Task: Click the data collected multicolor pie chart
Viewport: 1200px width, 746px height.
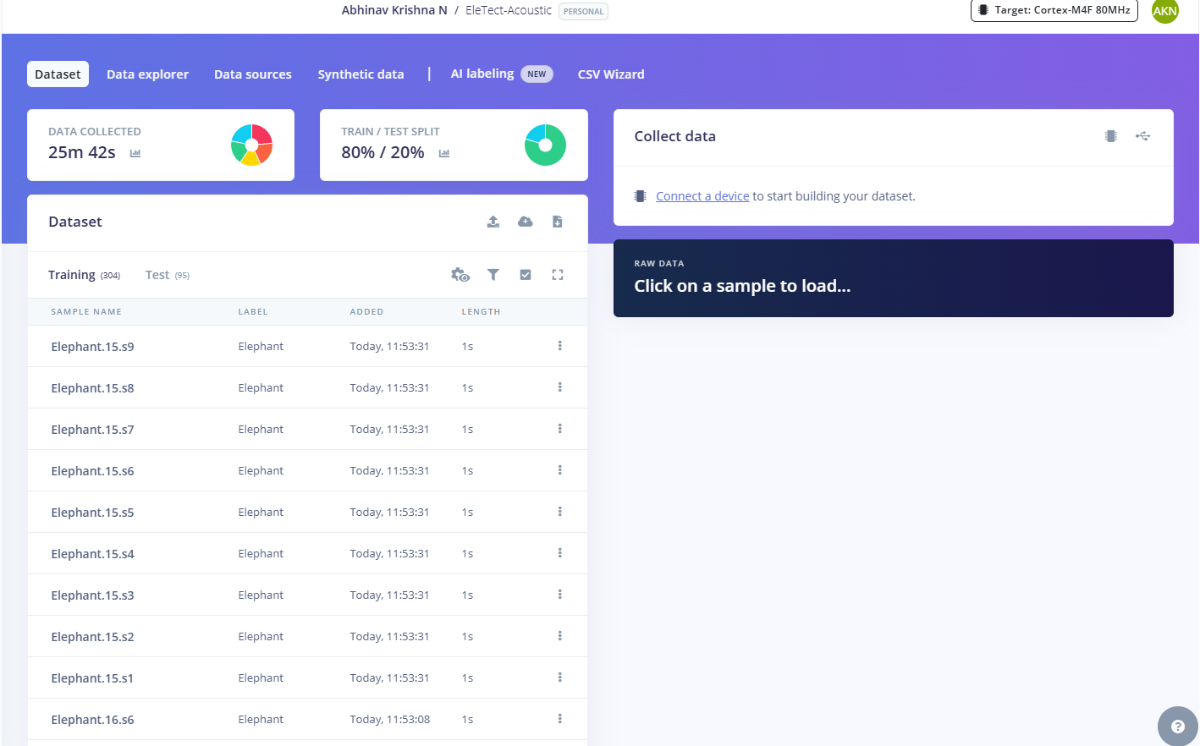Action: [x=252, y=145]
